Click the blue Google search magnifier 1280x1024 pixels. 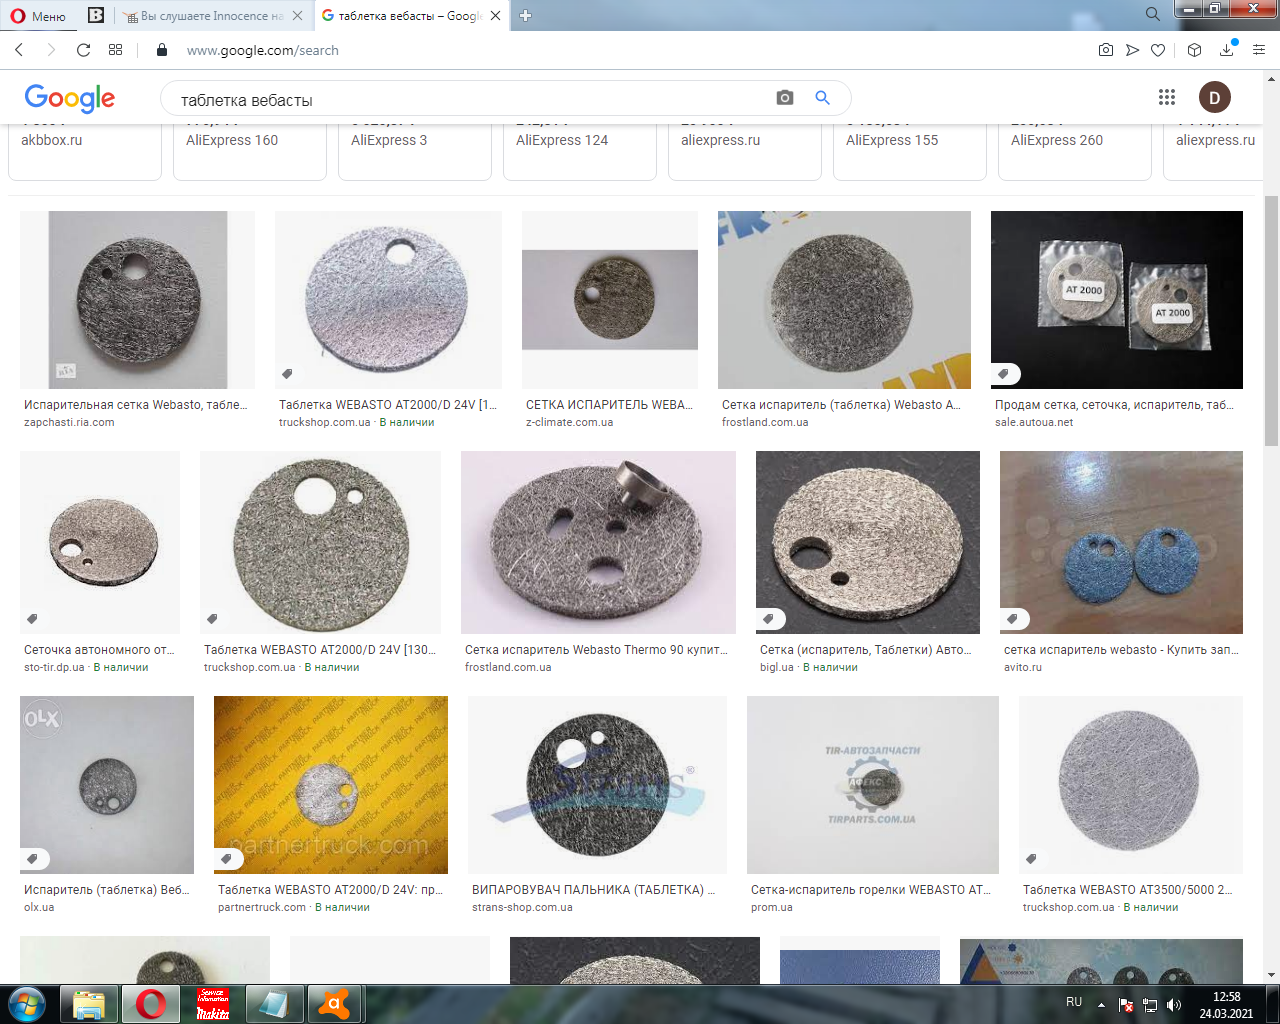pyautogui.click(x=823, y=98)
